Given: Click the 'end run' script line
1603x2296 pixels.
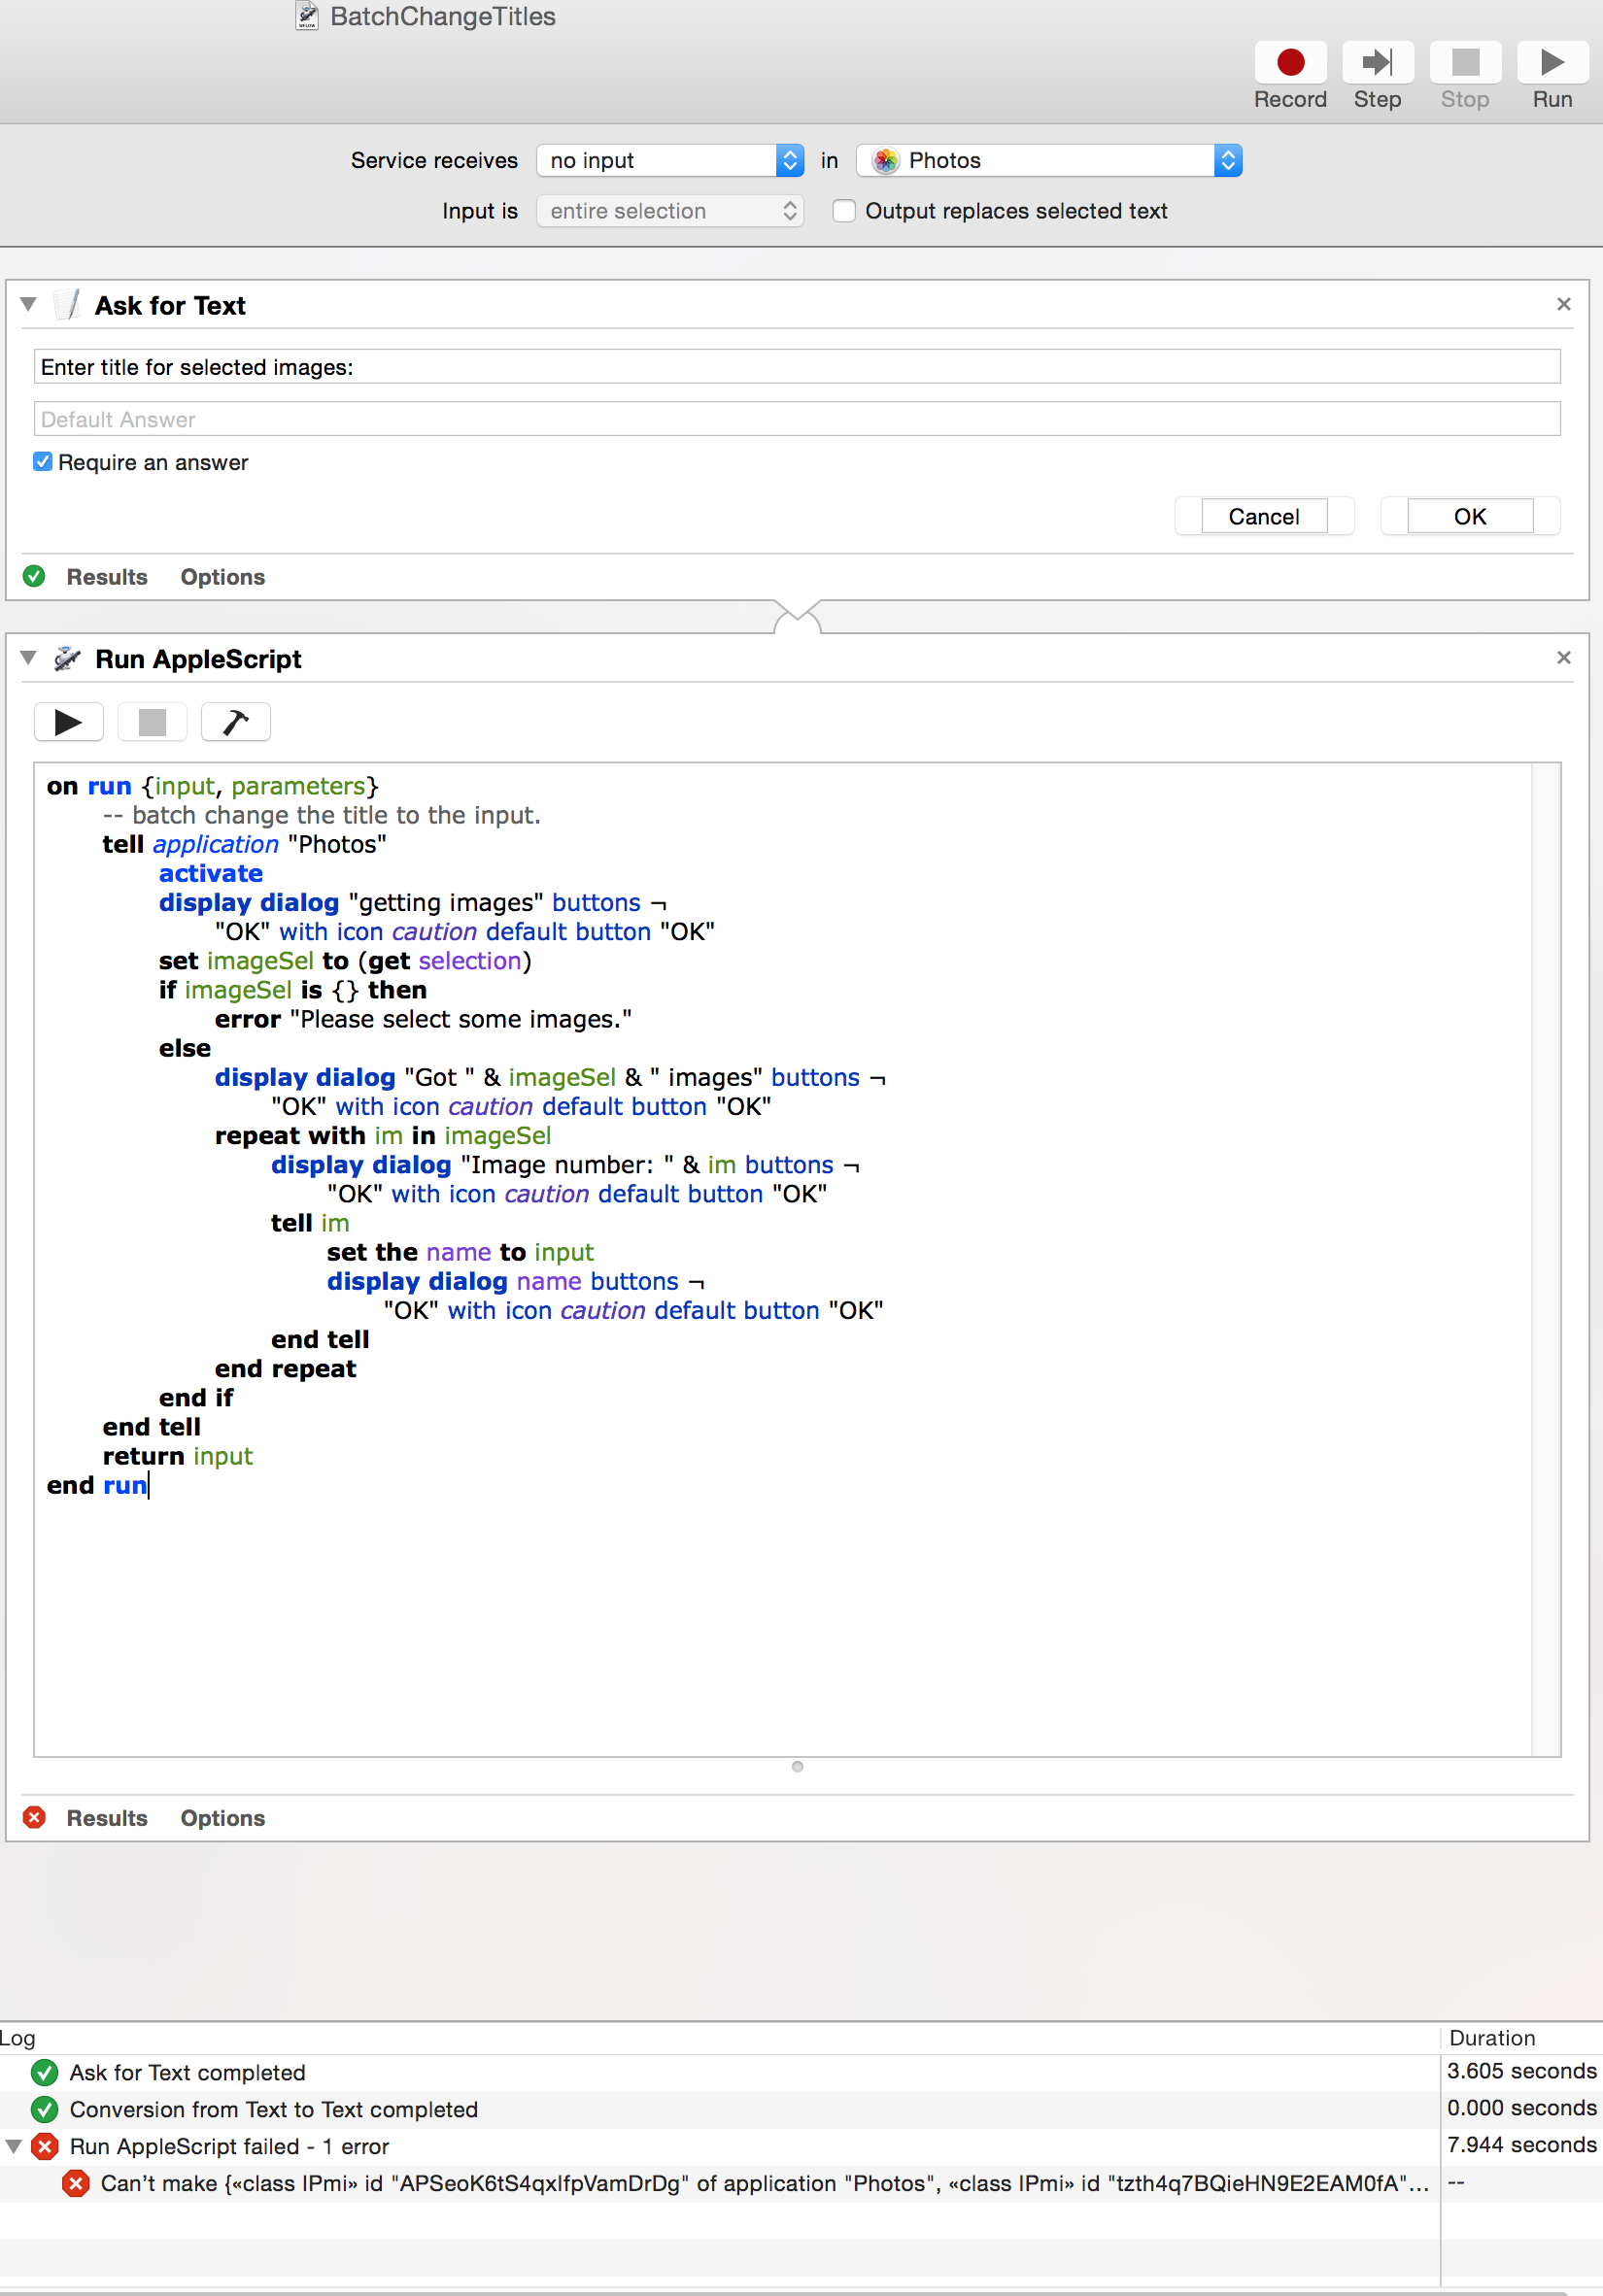Looking at the screenshot, I should point(97,1485).
